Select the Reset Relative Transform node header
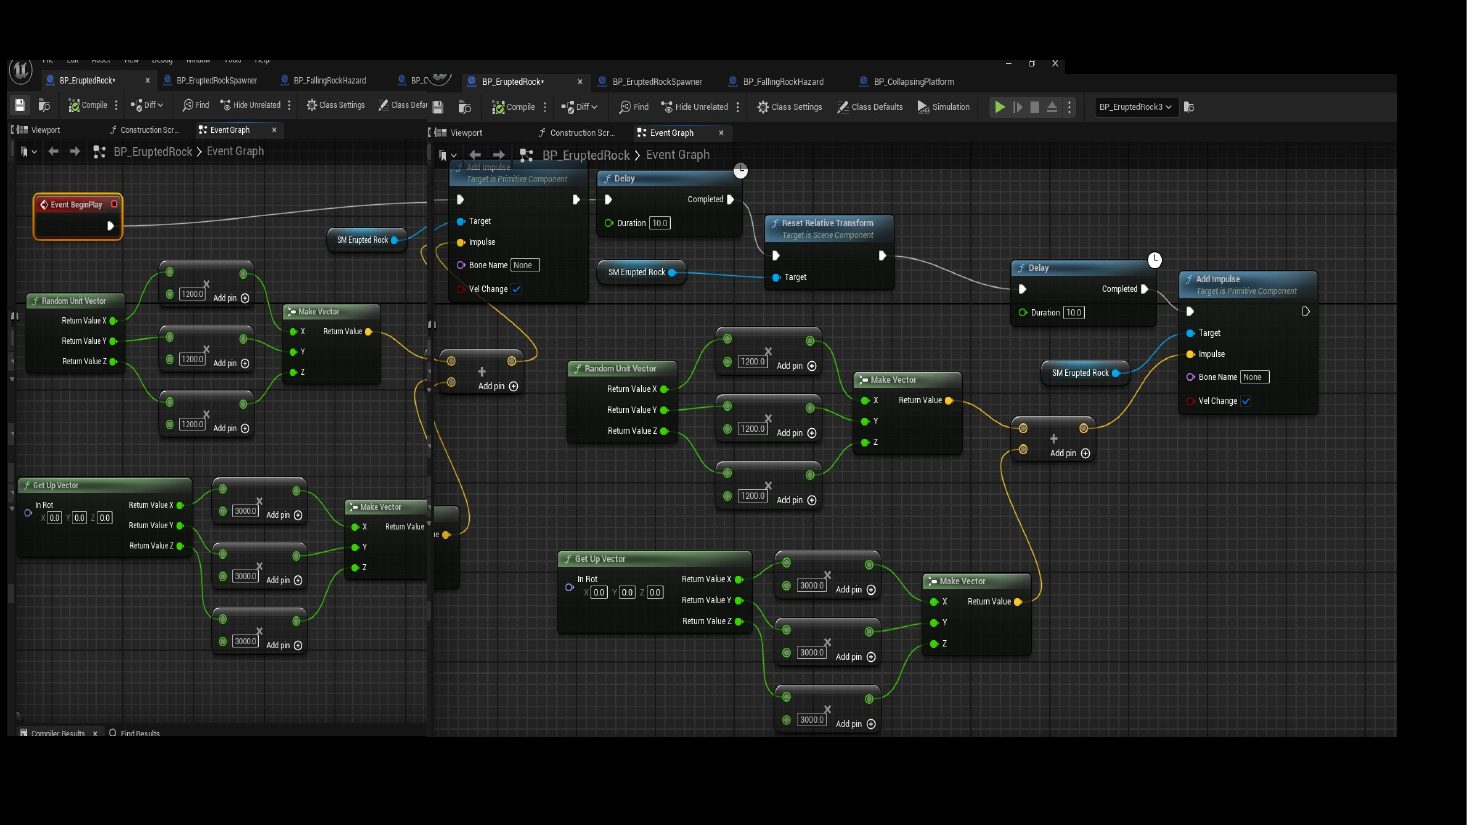 pos(829,228)
